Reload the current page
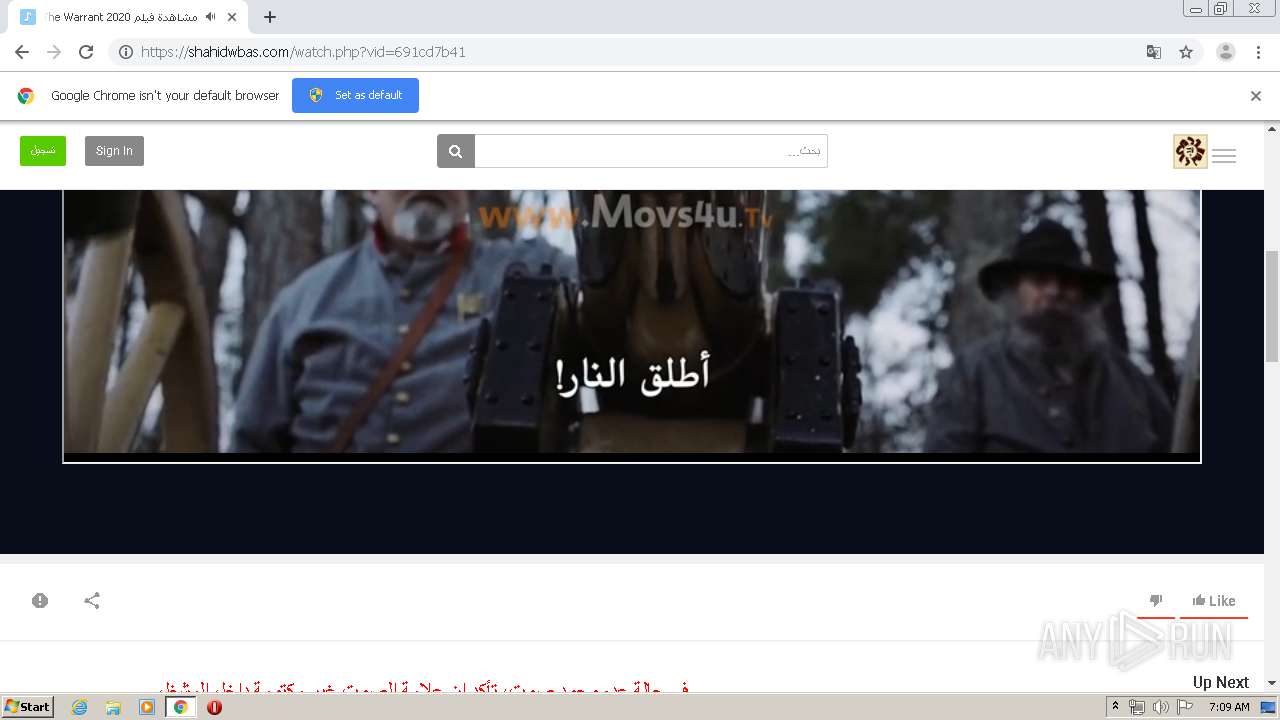 86,52
